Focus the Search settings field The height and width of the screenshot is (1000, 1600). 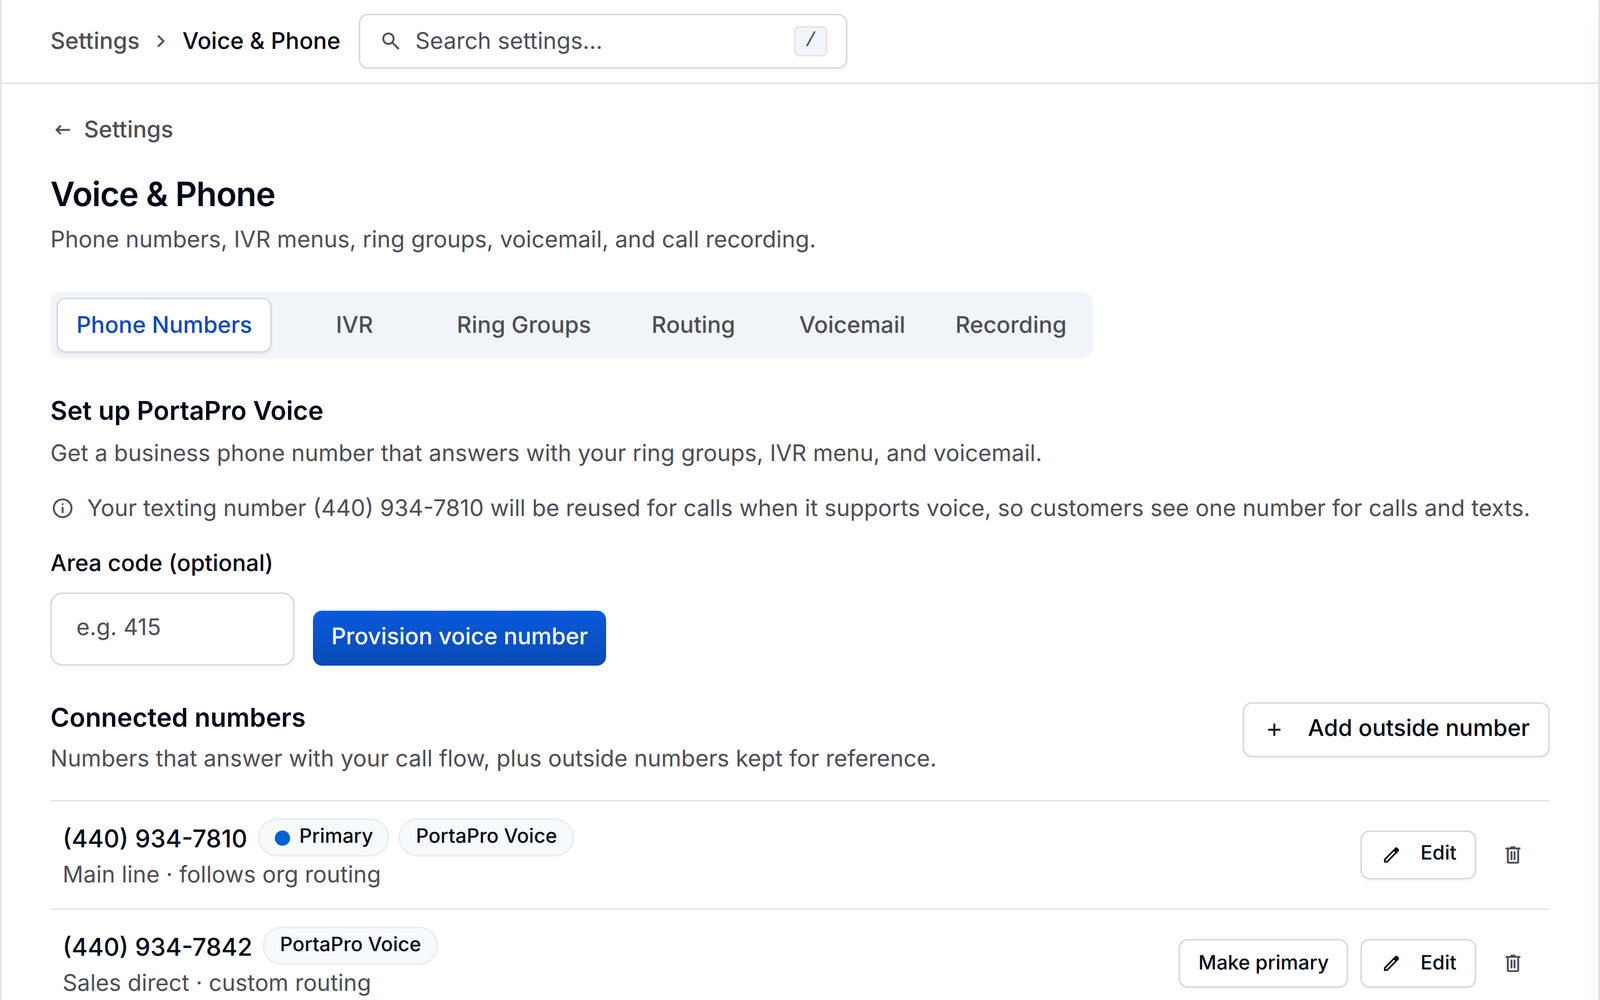tap(603, 41)
